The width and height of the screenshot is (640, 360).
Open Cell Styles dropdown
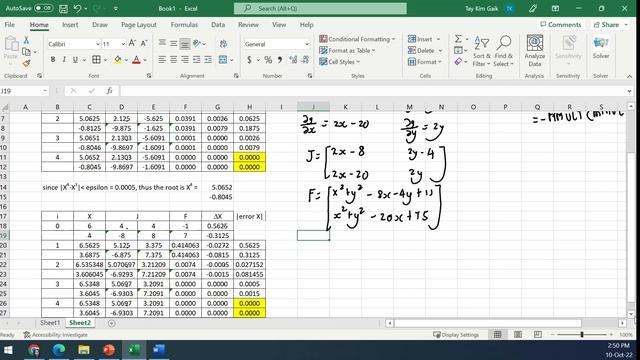click(x=340, y=62)
